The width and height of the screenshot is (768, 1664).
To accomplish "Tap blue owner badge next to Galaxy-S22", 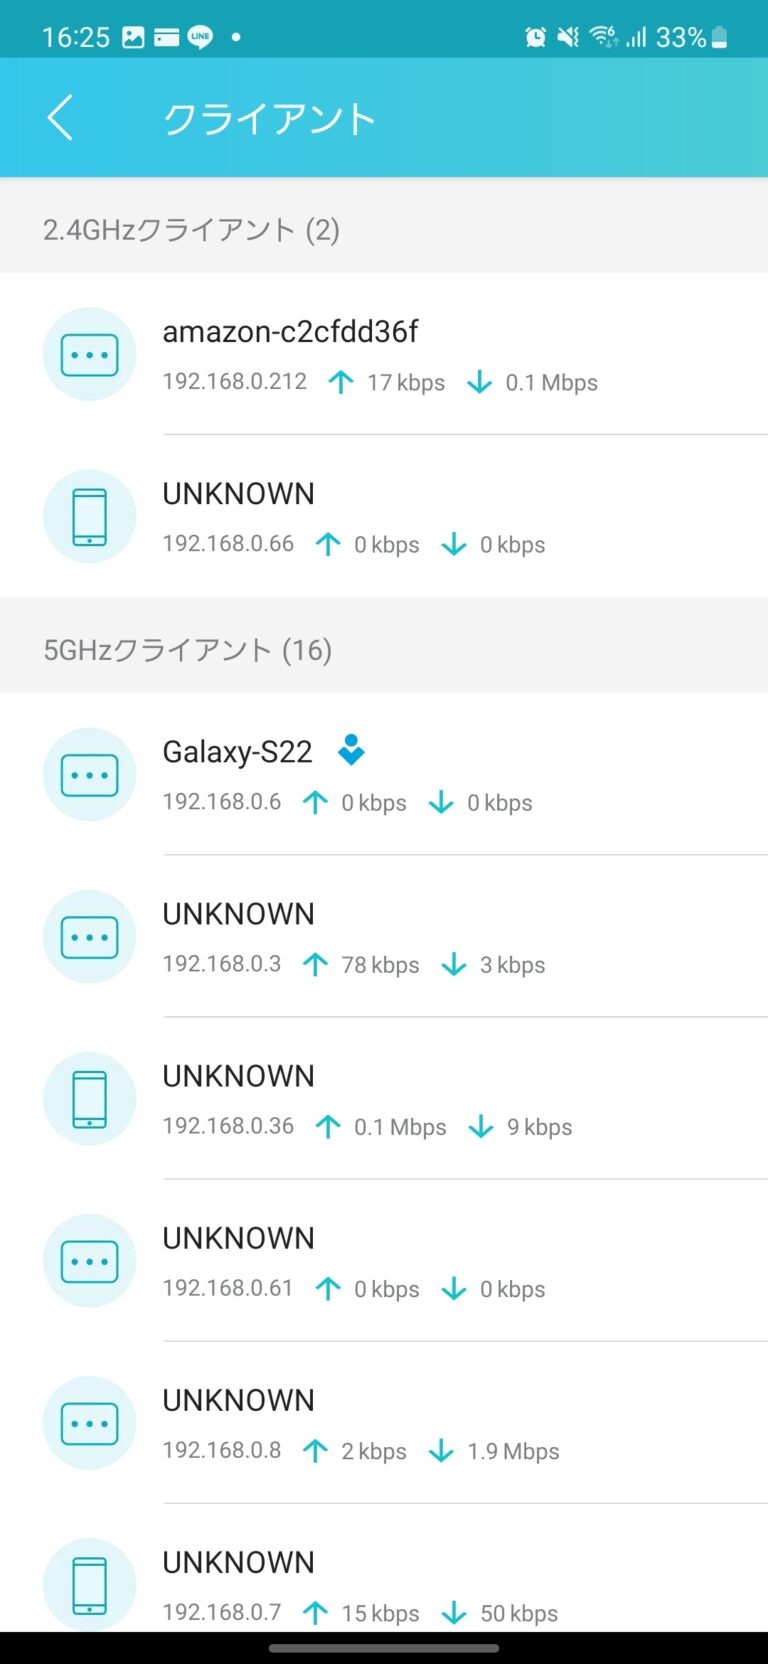I will [351, 750].
